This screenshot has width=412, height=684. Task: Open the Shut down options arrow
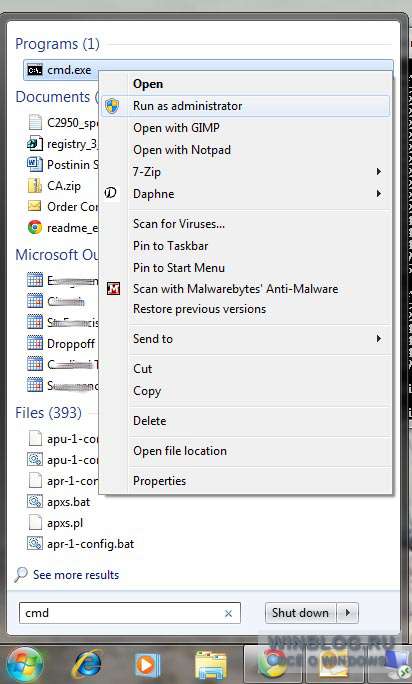click(x=348, y=613)
